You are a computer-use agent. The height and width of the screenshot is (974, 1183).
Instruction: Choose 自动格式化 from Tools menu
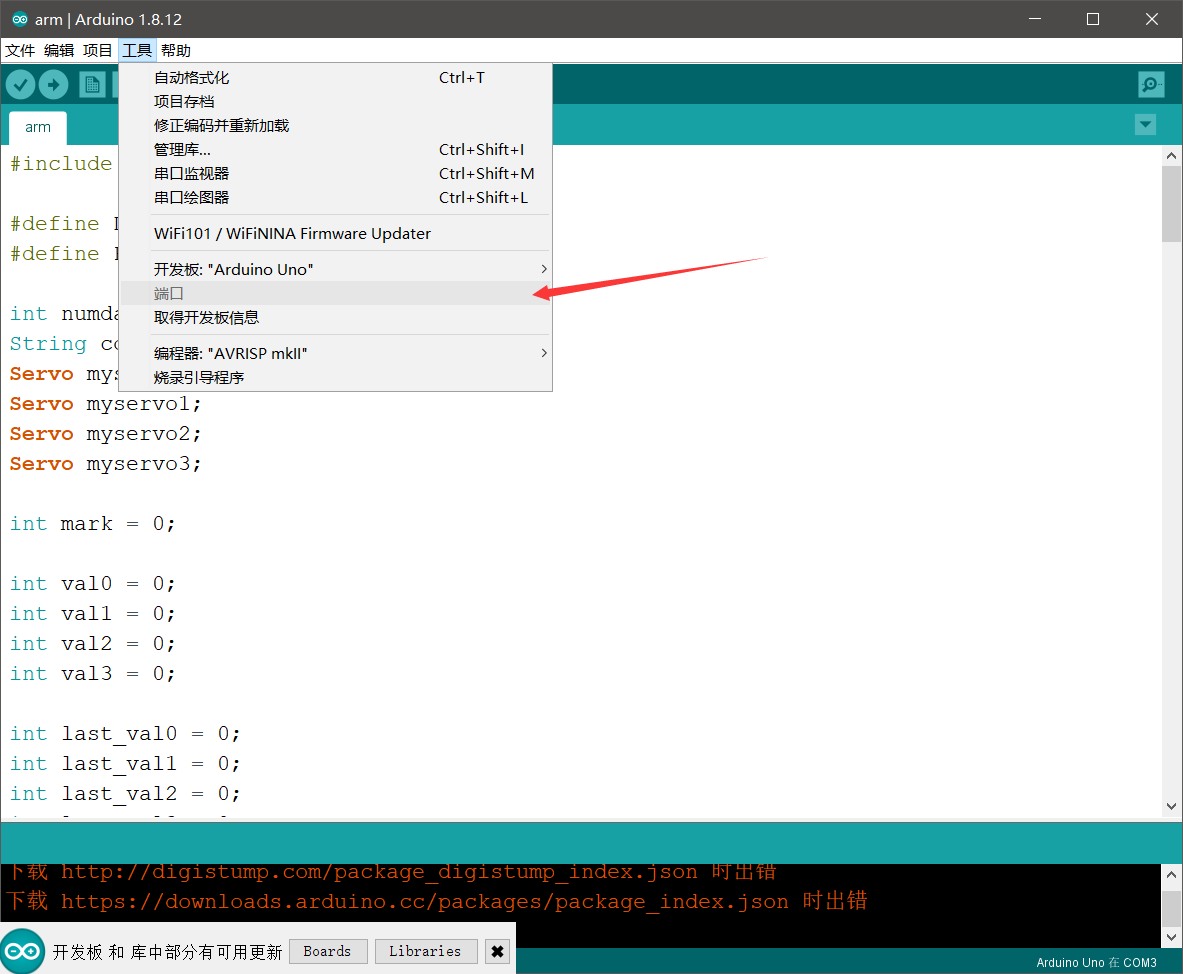click(336, 78)
